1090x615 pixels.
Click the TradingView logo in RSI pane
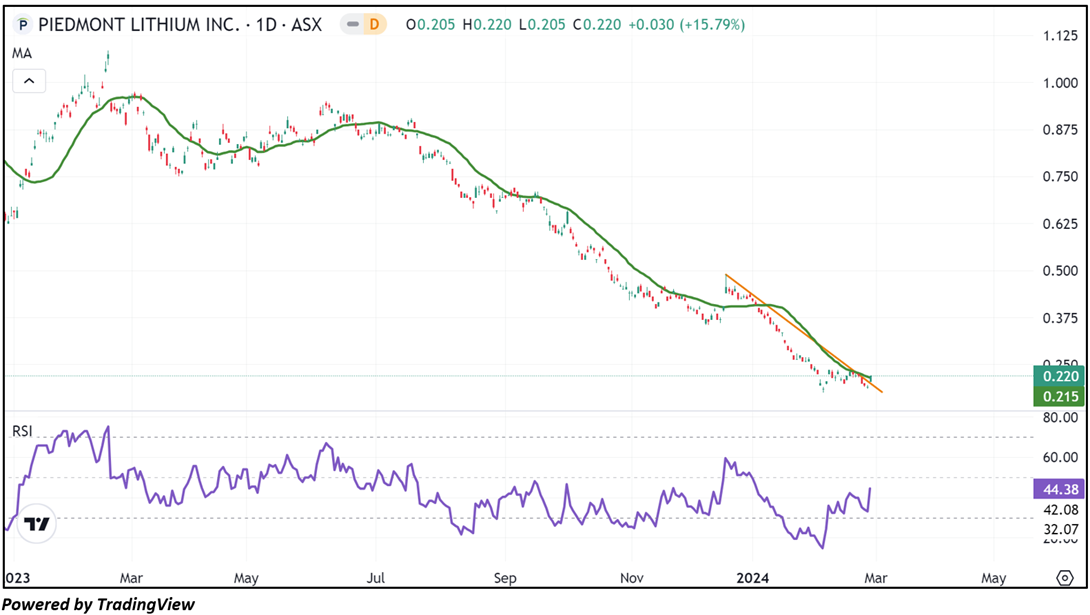point(36,523)
